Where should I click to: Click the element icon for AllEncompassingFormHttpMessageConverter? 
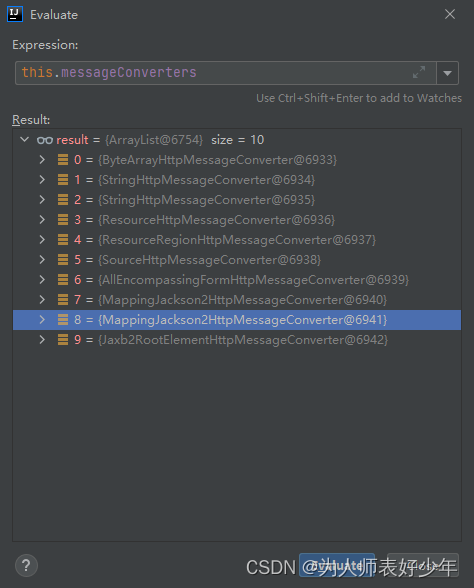coord(63,280)
